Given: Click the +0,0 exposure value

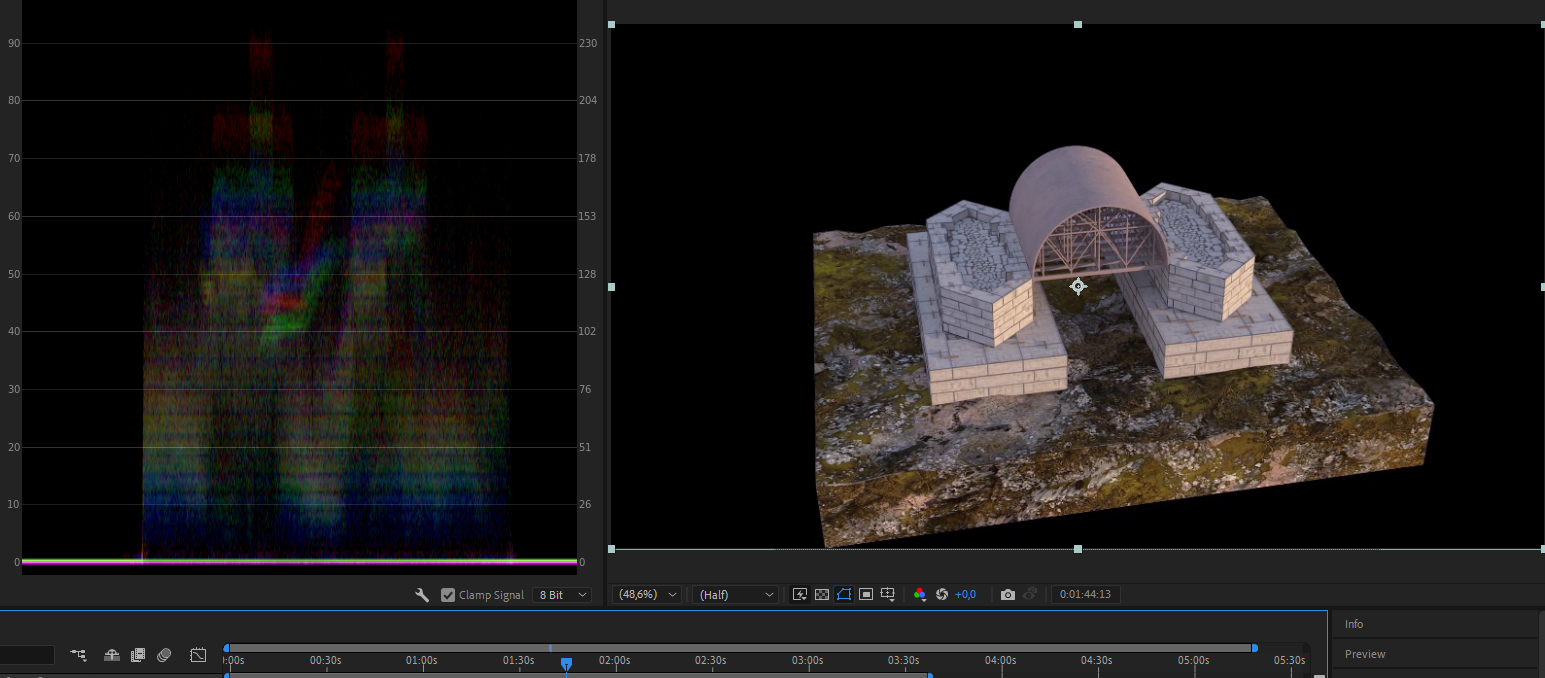Looking at the screenshot, I should pyautogui.click(x=965, y=594).
